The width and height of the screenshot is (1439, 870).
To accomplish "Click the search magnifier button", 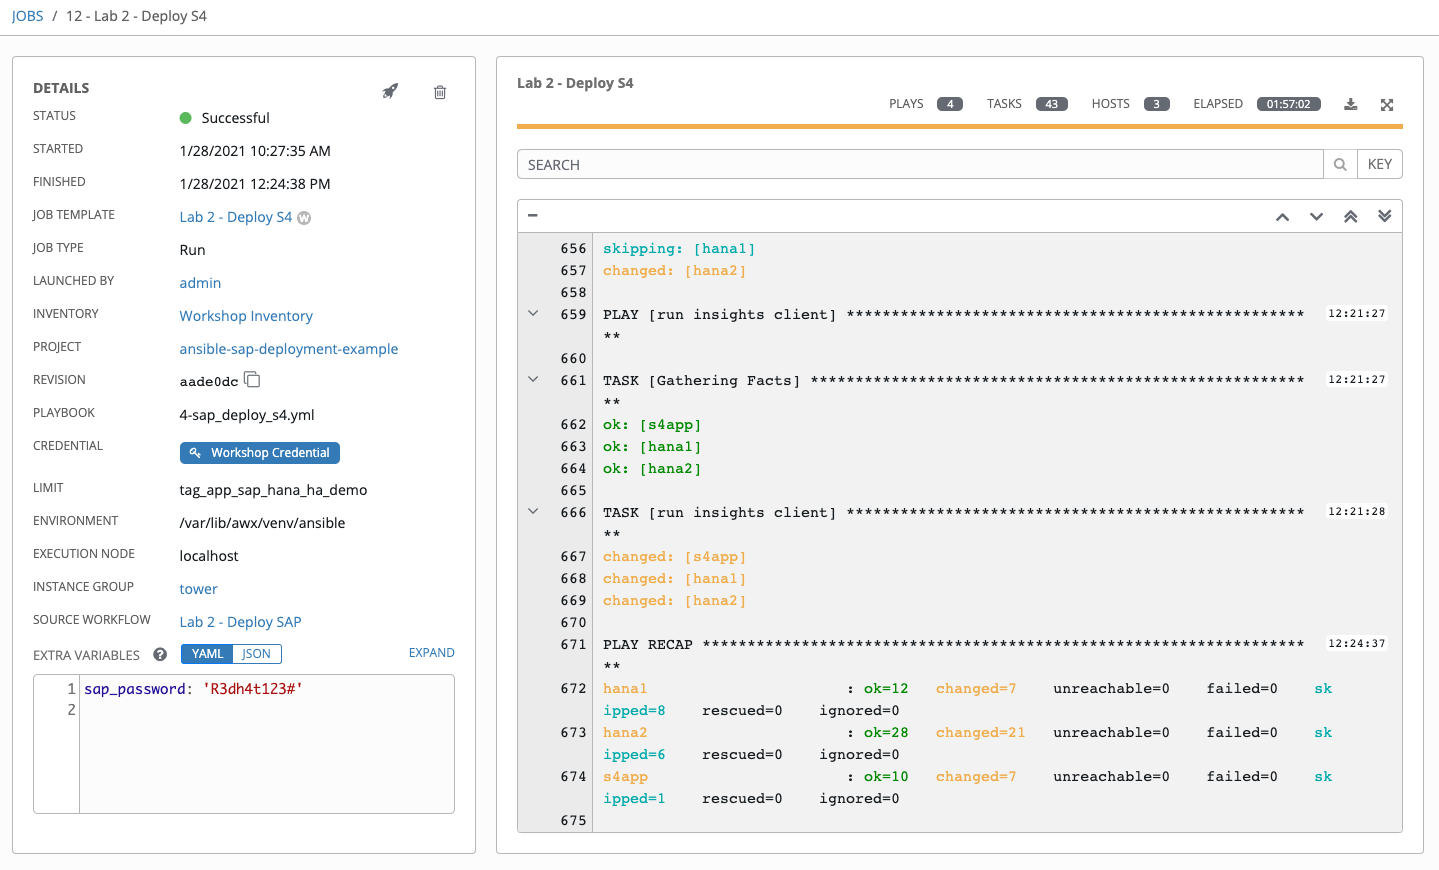I will pos(1340,164).
